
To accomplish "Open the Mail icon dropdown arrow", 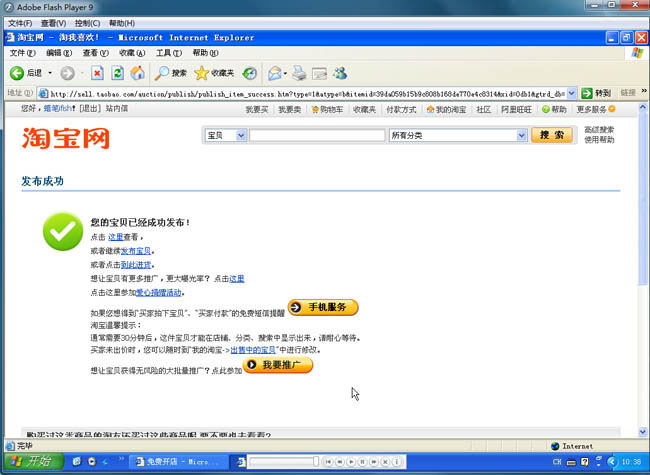I will coord(285,74).
